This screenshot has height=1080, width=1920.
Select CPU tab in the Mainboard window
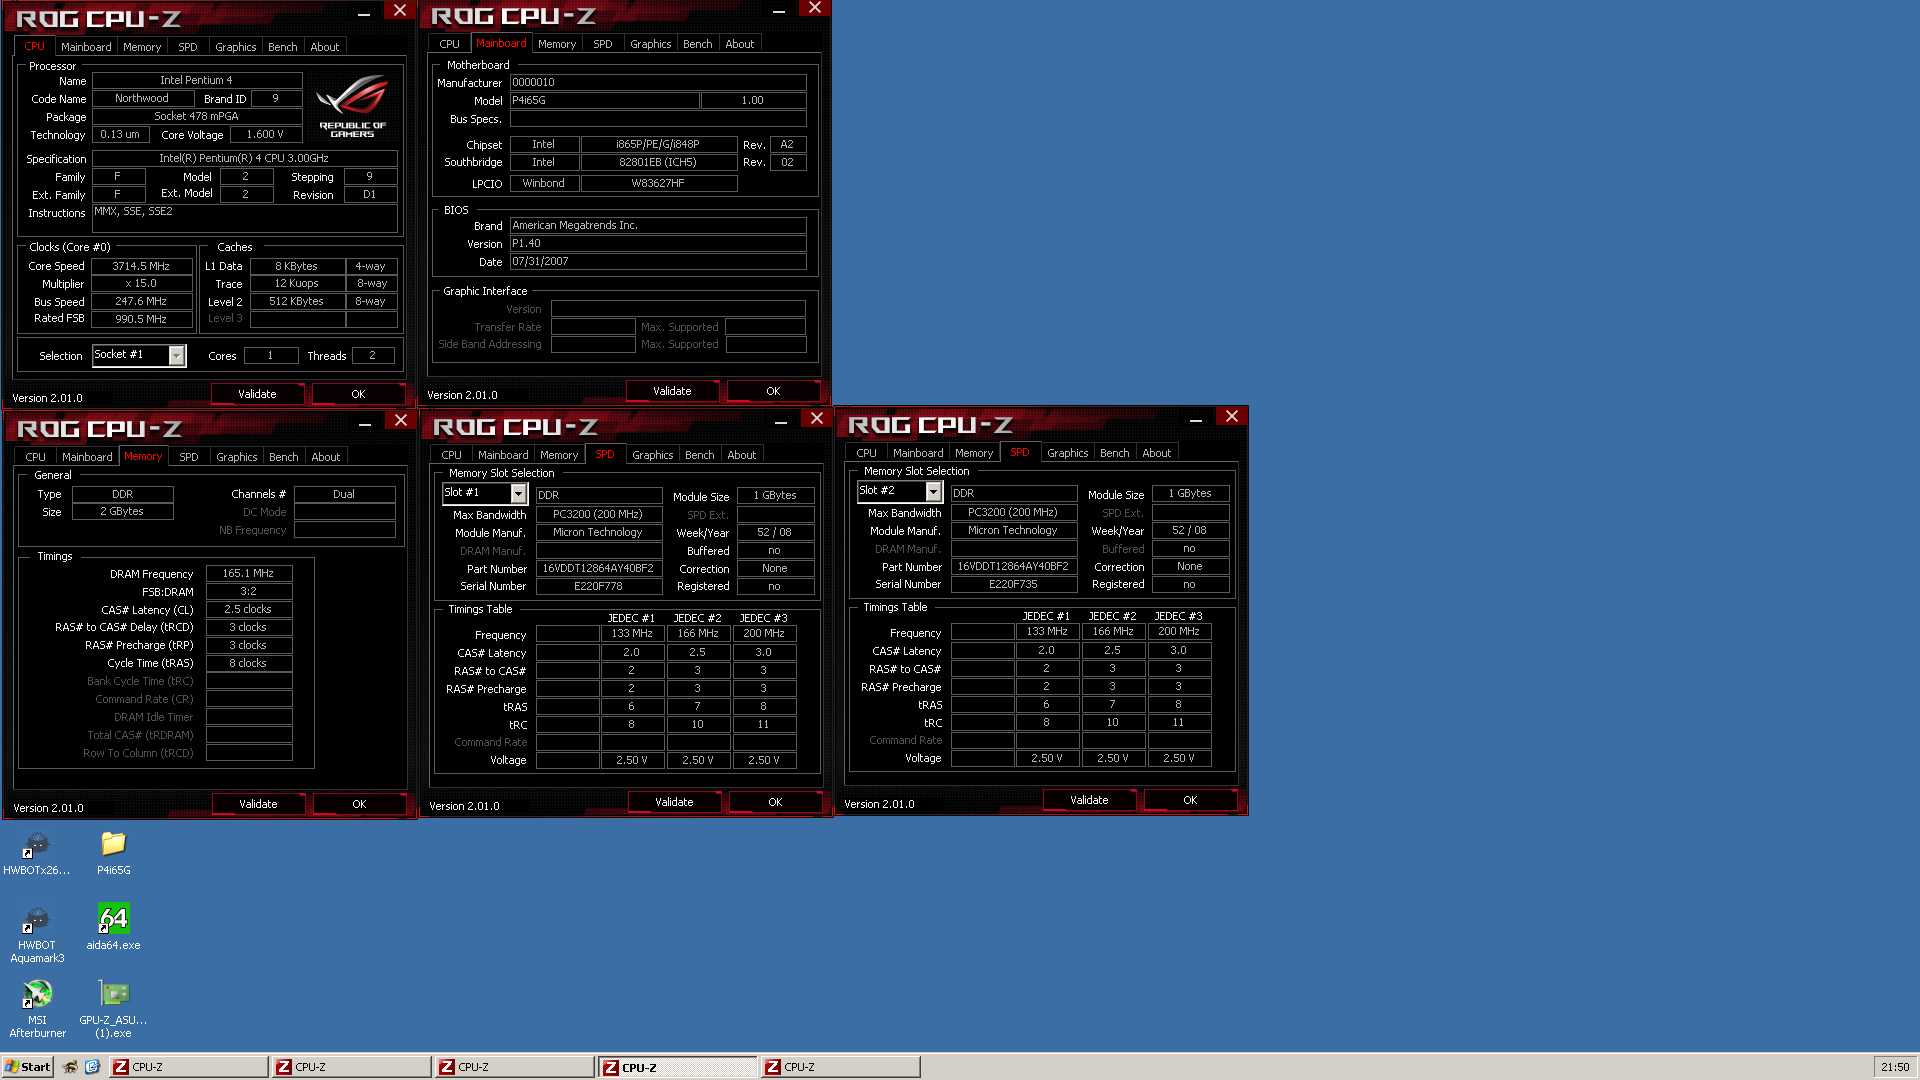(x=450, y=44)
